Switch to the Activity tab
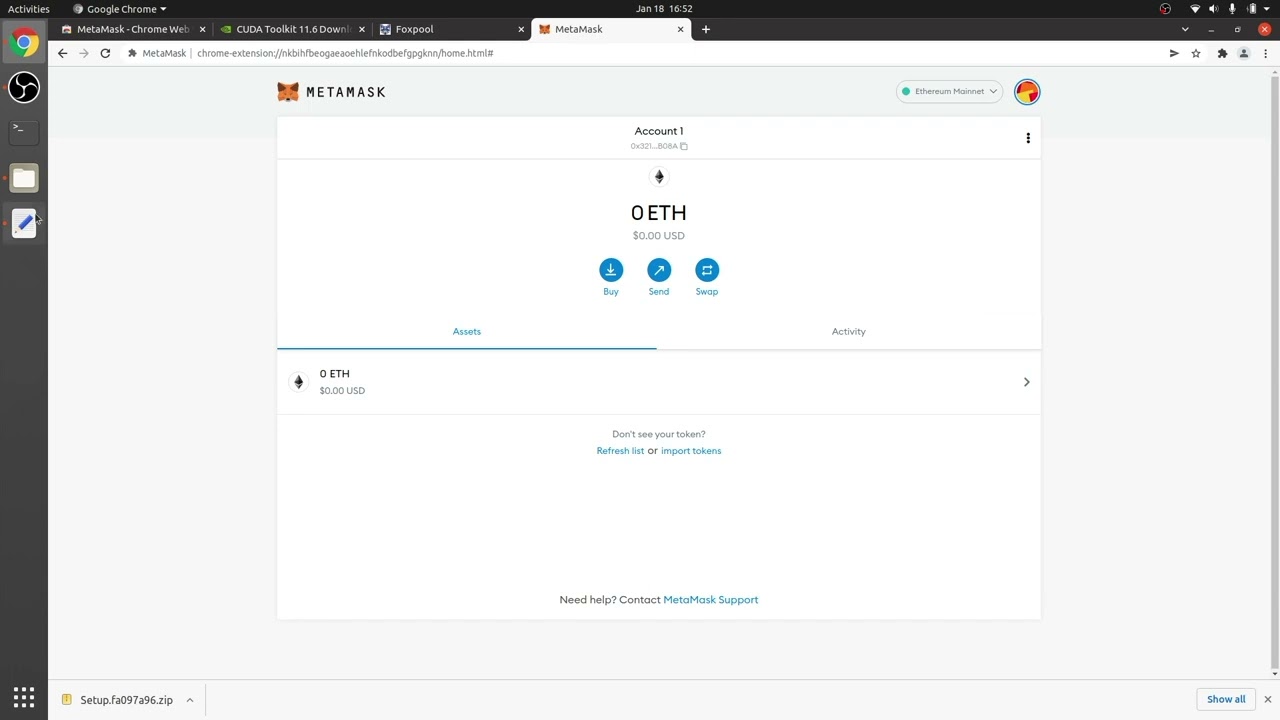This screenshot has width=1280, height=720. pos(849,331)
